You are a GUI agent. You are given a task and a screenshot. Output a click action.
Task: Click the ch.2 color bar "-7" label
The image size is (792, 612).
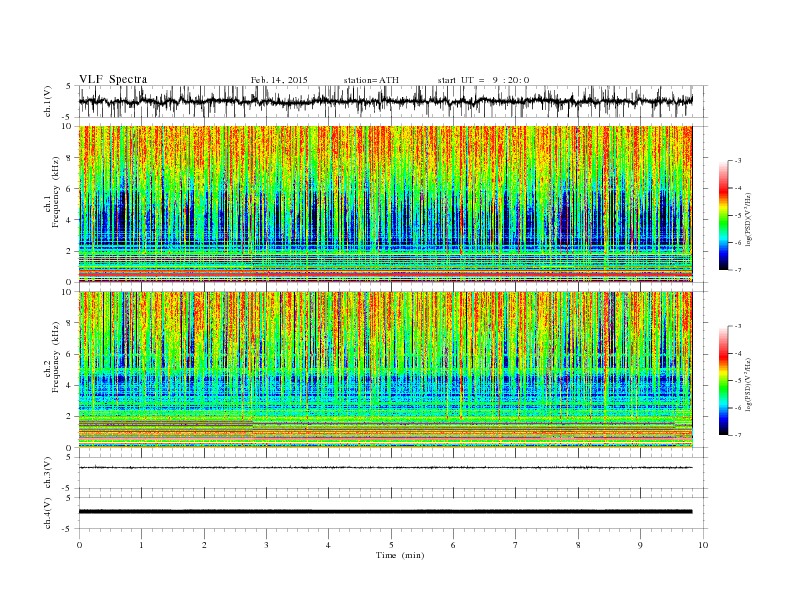[737, 435]
